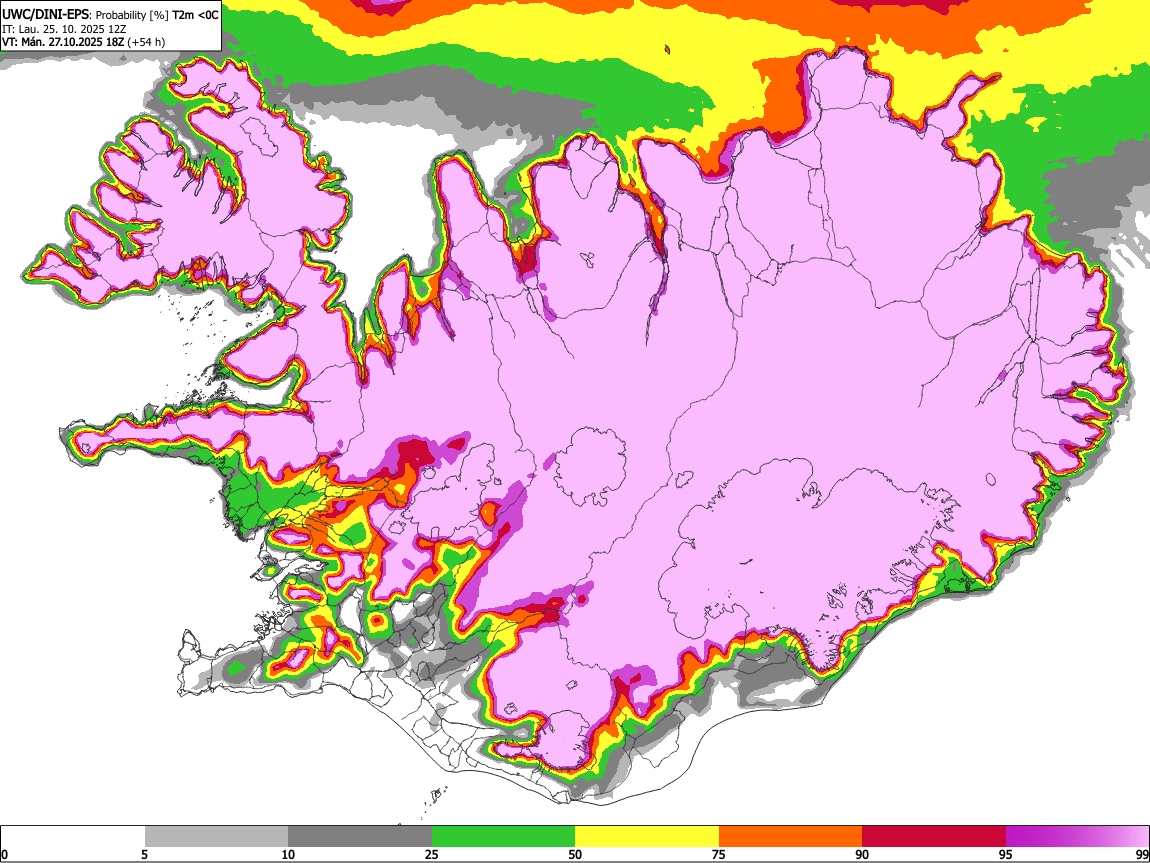Click the purple-to-pink 95–99% legend swatch
1150x863 pixels.
point(1077,837)
